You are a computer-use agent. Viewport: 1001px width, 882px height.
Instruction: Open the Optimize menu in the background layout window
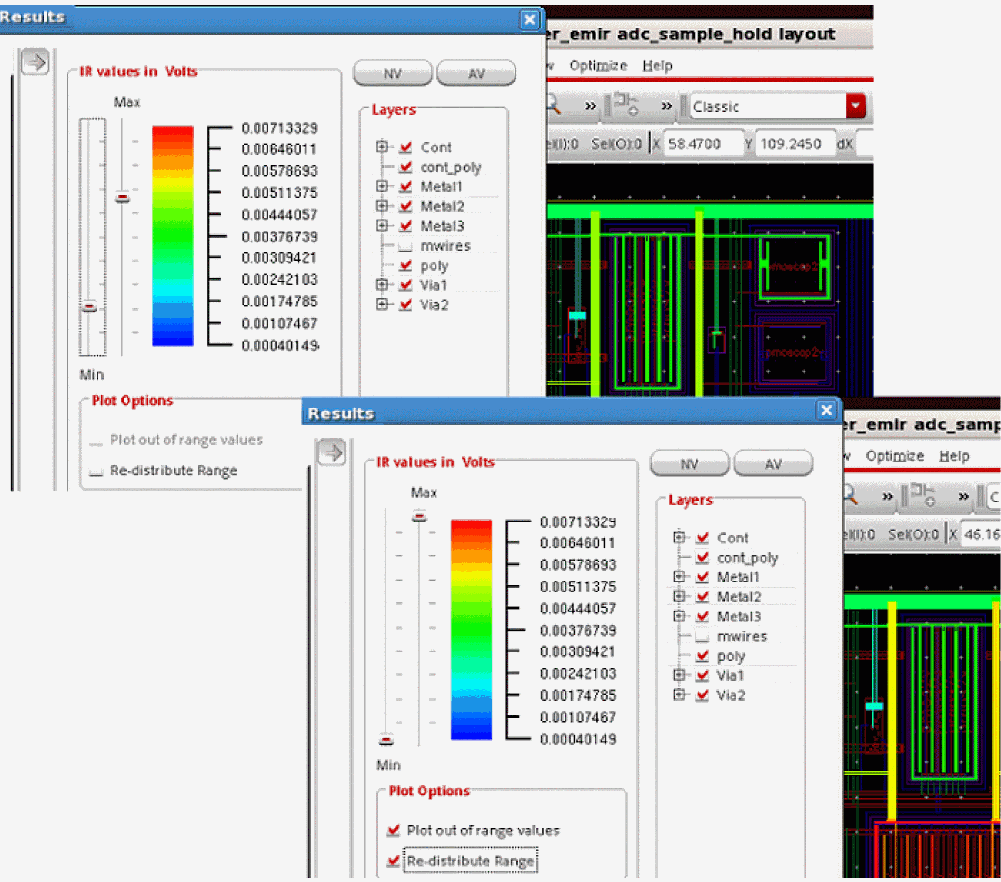(x=598, y=66)
